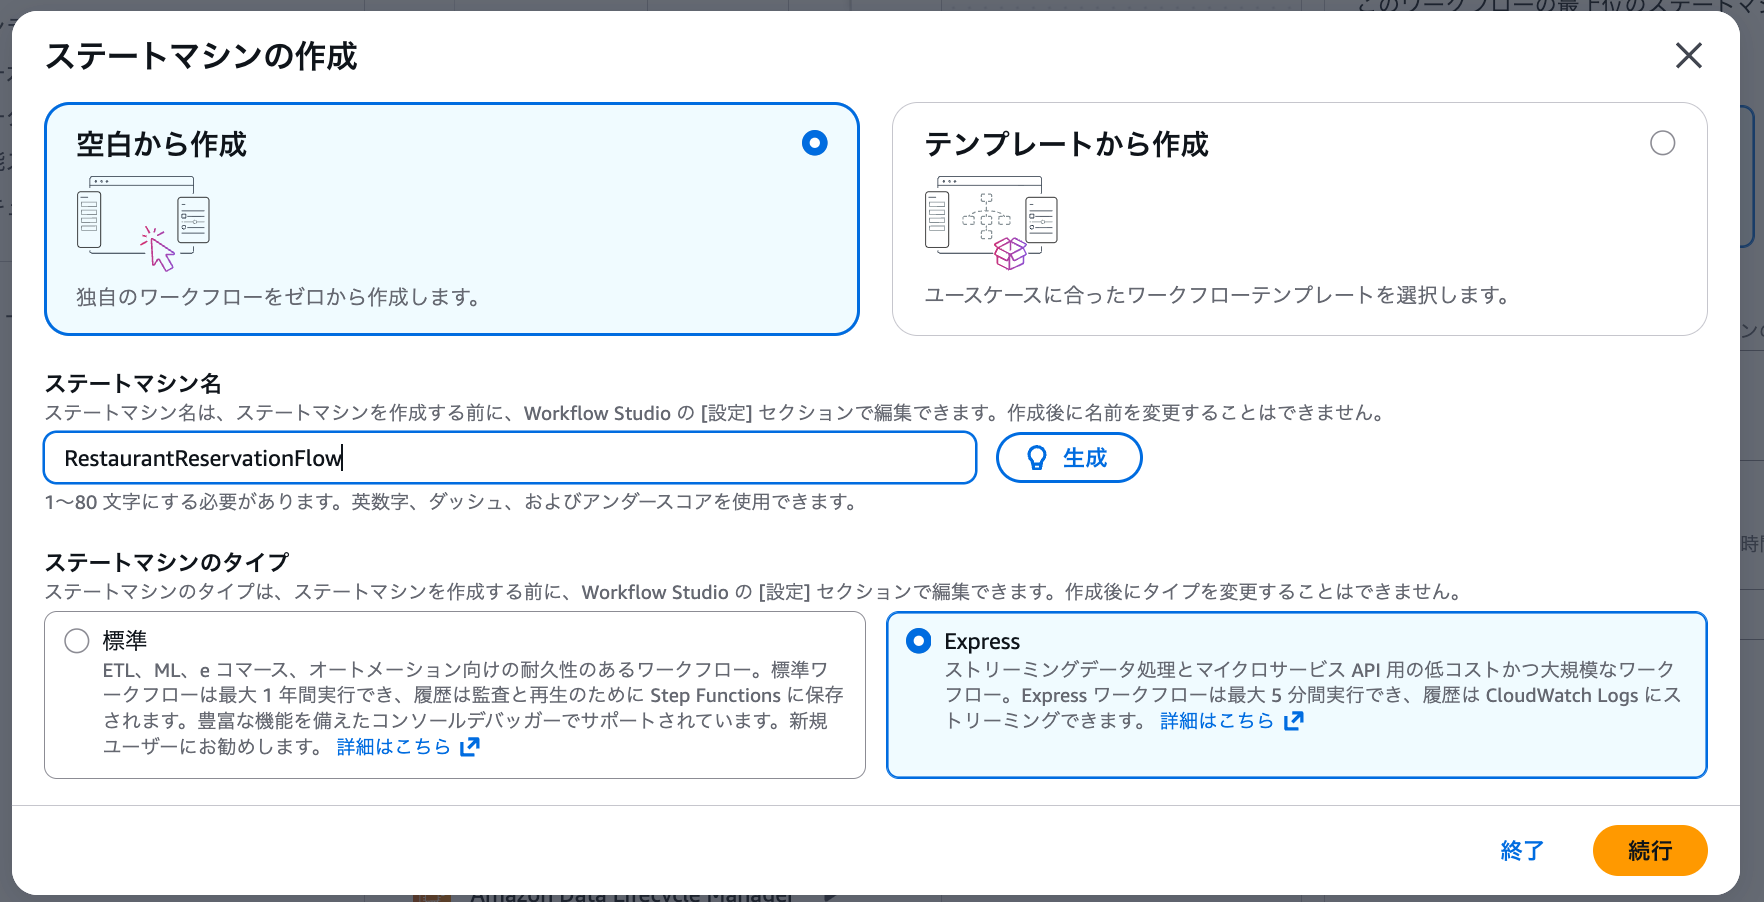Viewport: 1764px width, 902px height.
Task: Open 標準ワークフローの詳細はこちら link
Action: (x=394, y=746)
